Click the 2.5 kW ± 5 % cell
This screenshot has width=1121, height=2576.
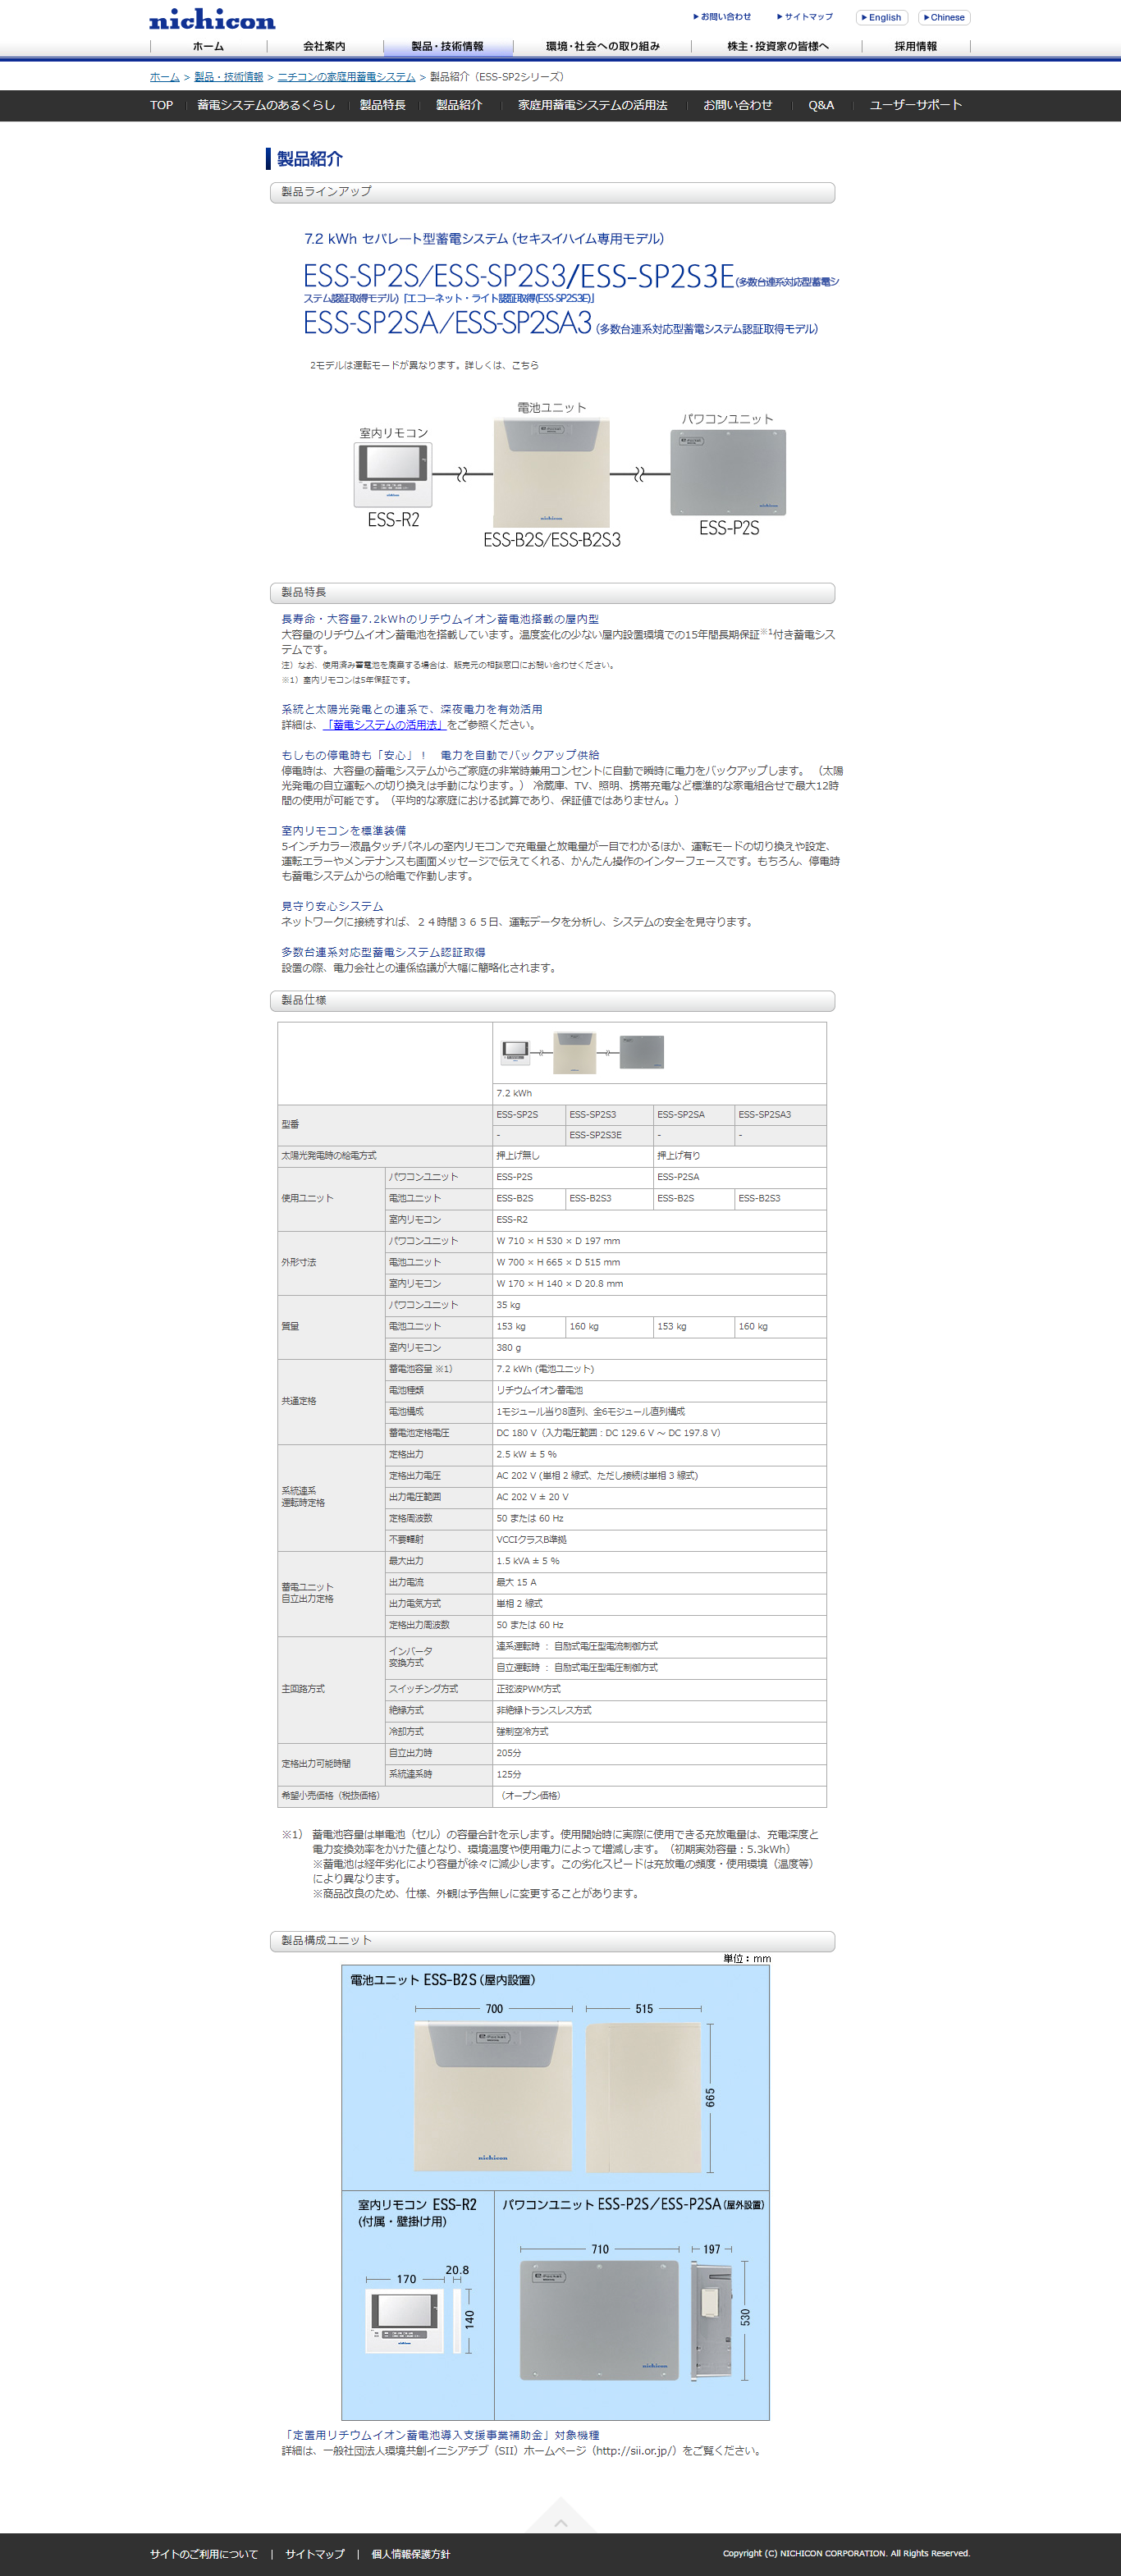[660, 1455]
